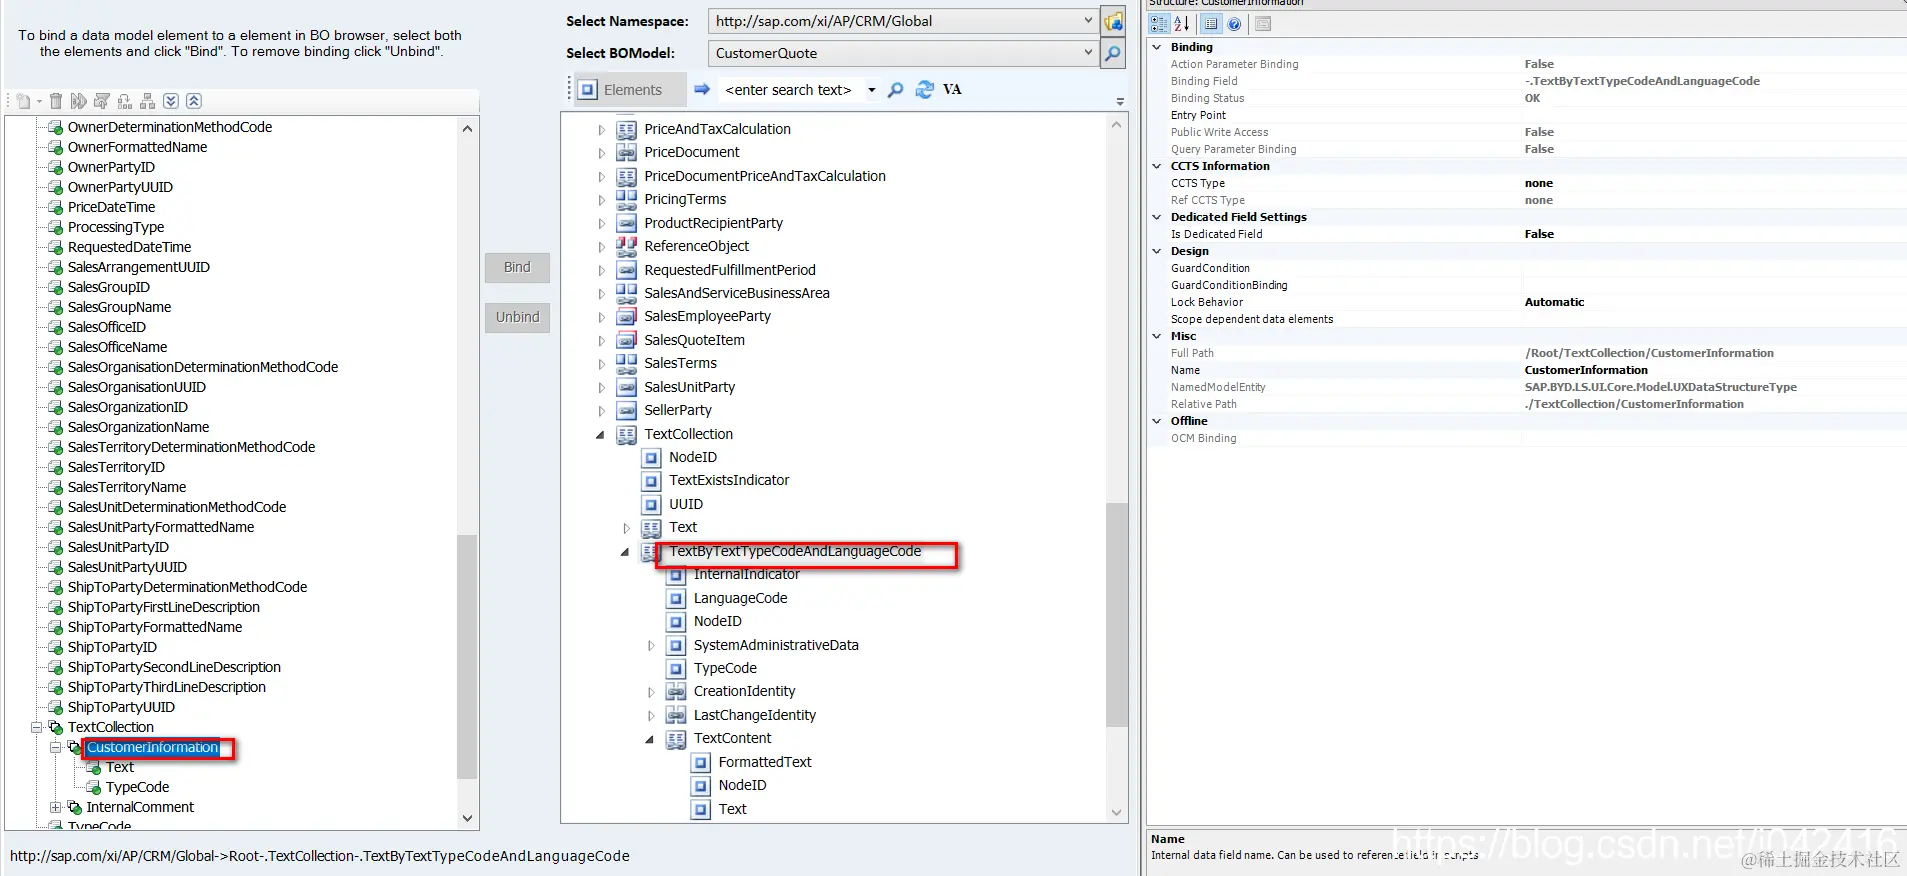
Task: Click the blue arrow icon next to Elements
Action: [702, 90]
